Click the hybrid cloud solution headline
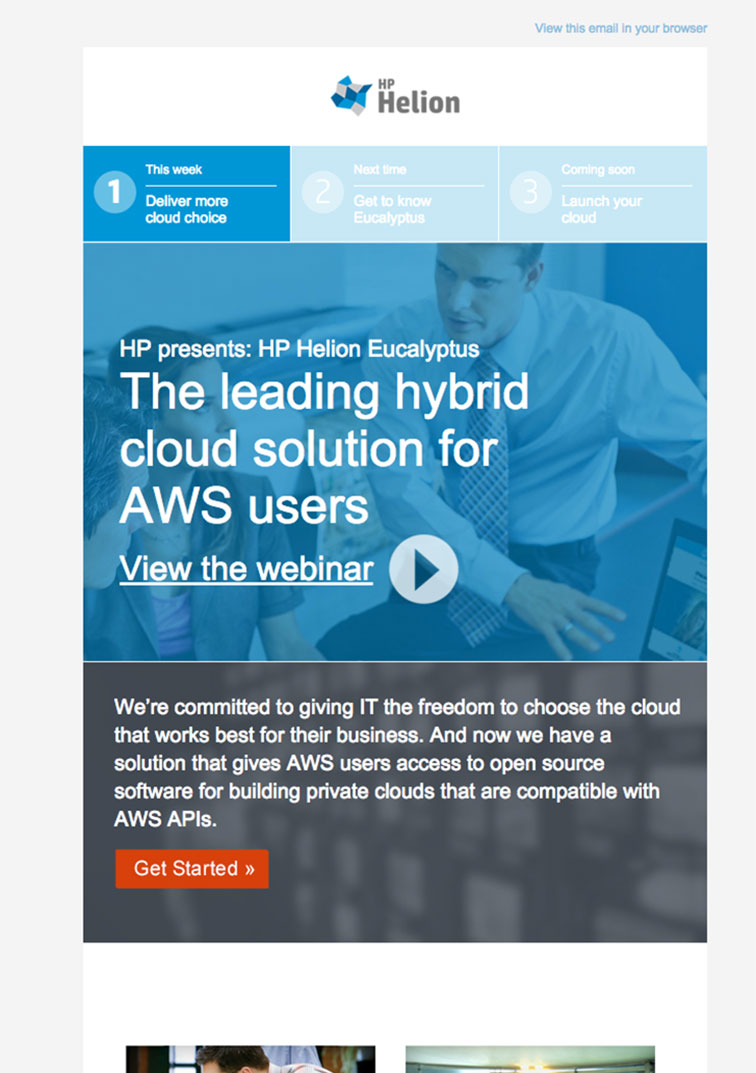This screenshot has height=1073, width=756. tap(324, 449)
